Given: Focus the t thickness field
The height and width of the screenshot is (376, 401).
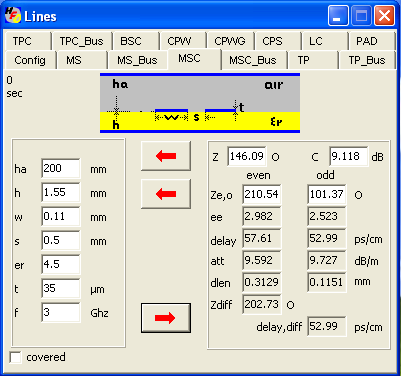Looking at the screenshot, I should [61, 288].
